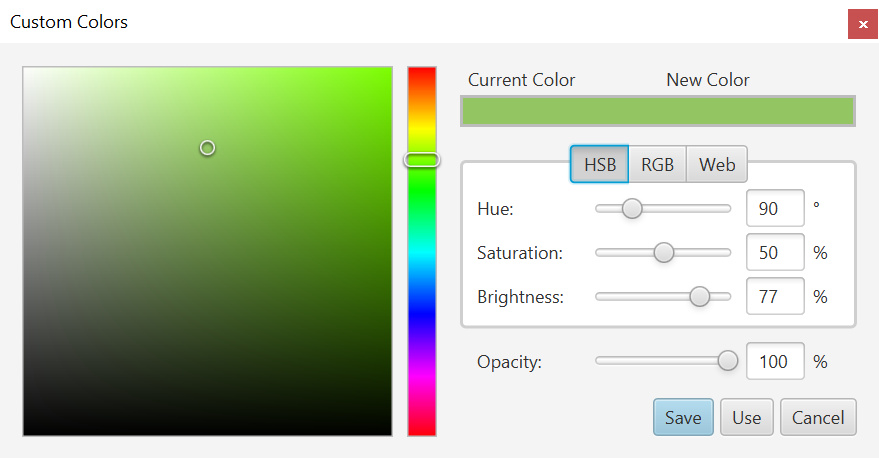Viewport: 879px width, 458px height.
Task: Switch to the Web tab
Action: [x=716, y=164]
